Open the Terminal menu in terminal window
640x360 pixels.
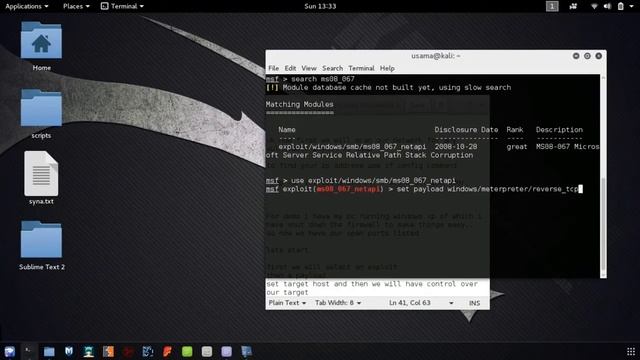[x=361, y=68]
